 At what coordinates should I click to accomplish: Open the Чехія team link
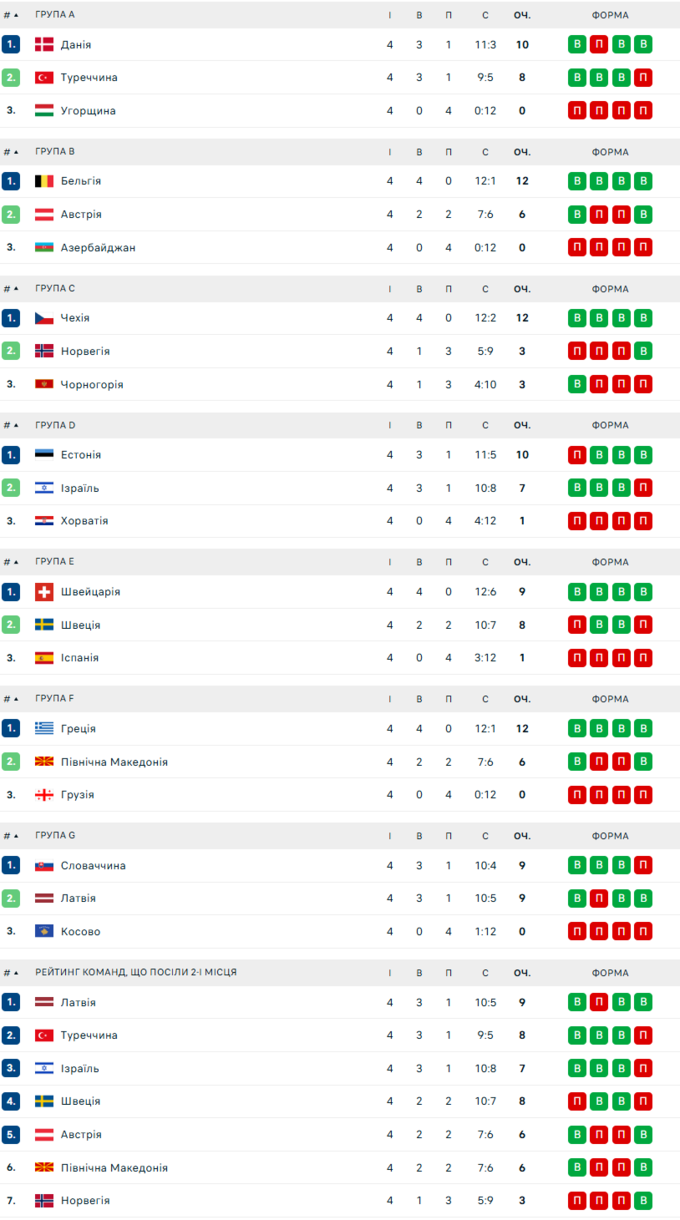click(75, 318)
